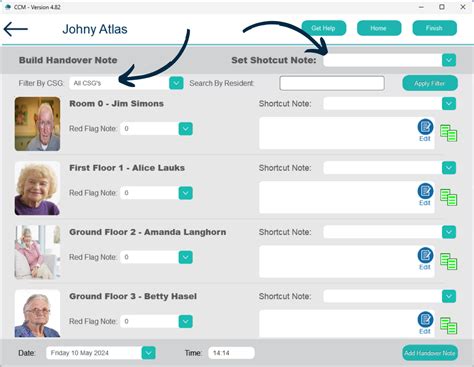This screenshot has height=367, width=474.
Task: Click the Home button
Action: (x=379, y=28)
